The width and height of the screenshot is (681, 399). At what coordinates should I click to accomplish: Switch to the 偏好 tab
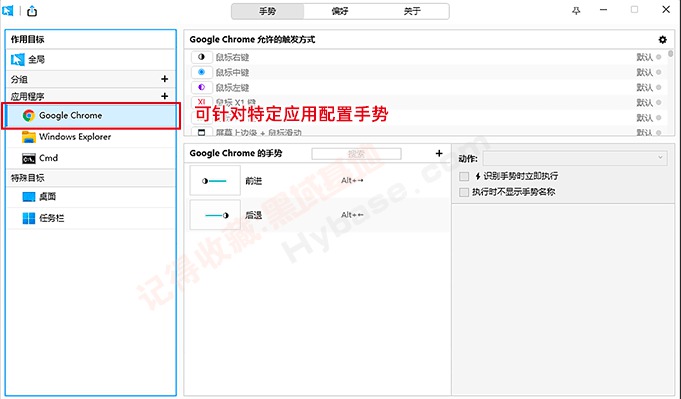[340, 11]
